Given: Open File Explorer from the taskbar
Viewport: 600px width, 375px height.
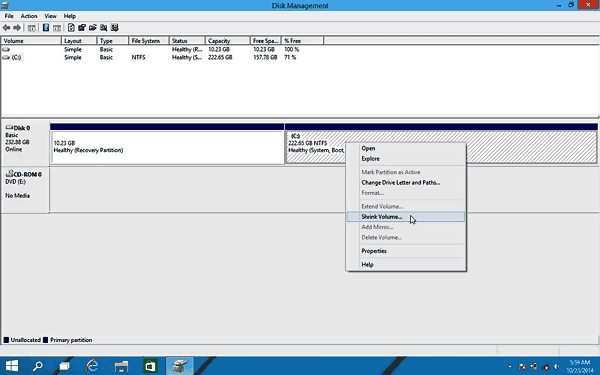Looking at the screenshot, I should tap(121, 366).
